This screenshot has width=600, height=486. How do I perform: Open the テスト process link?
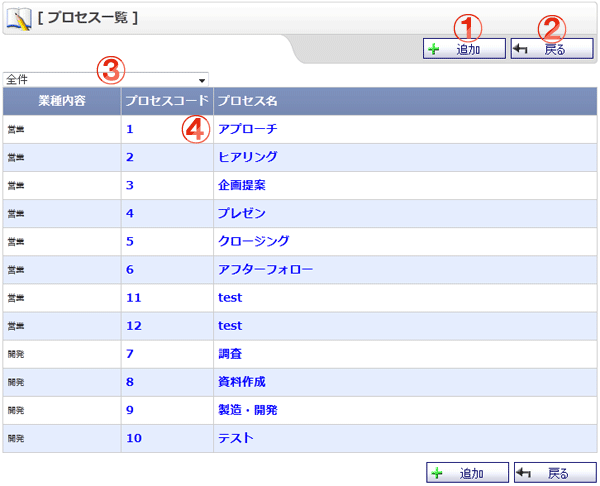click(x=236, y=438)
